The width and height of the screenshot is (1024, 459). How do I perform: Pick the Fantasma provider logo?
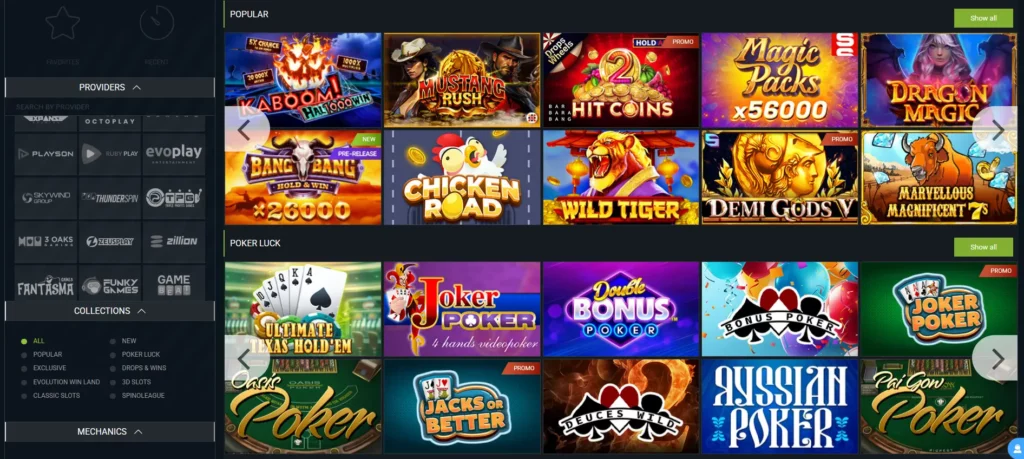[46, 285]
